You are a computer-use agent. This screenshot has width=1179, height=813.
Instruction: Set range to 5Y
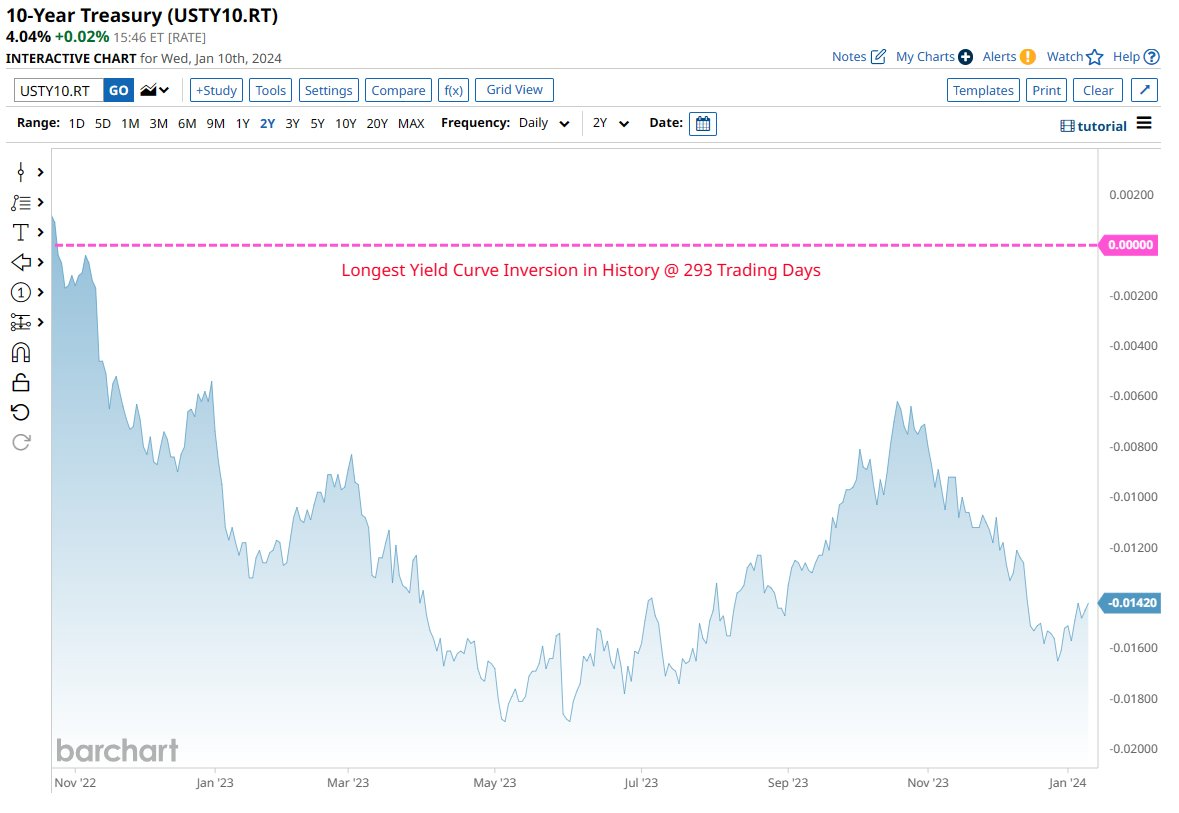point(317,123)
